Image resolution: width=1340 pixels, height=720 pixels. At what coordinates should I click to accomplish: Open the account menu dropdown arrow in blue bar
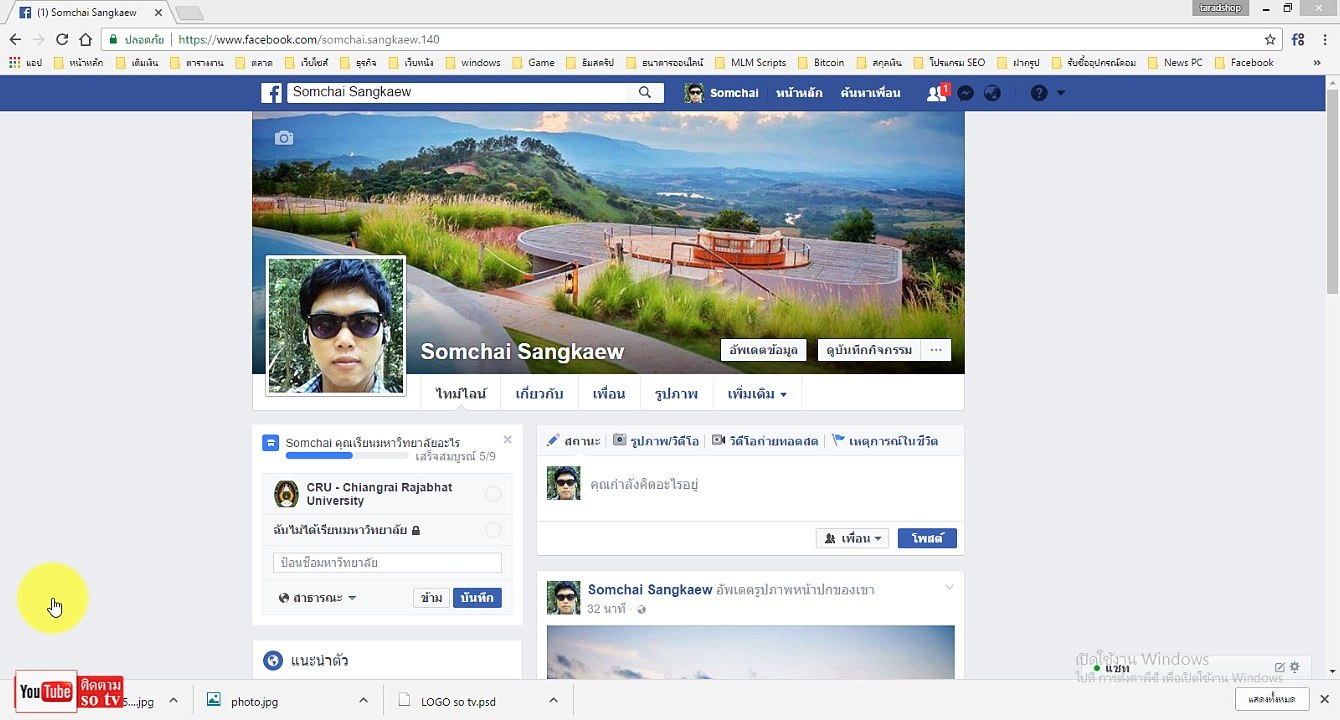(x=1061, y=93)
